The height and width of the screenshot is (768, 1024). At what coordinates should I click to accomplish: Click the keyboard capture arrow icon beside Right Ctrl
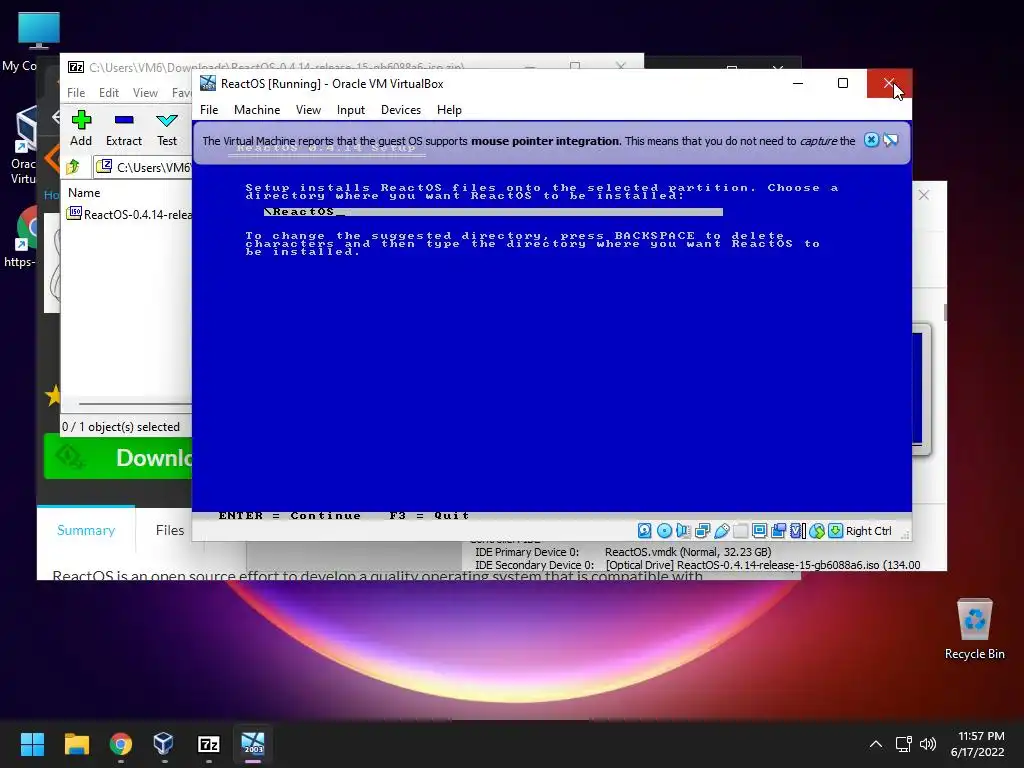pyautogui.click(x=835, y=531)
